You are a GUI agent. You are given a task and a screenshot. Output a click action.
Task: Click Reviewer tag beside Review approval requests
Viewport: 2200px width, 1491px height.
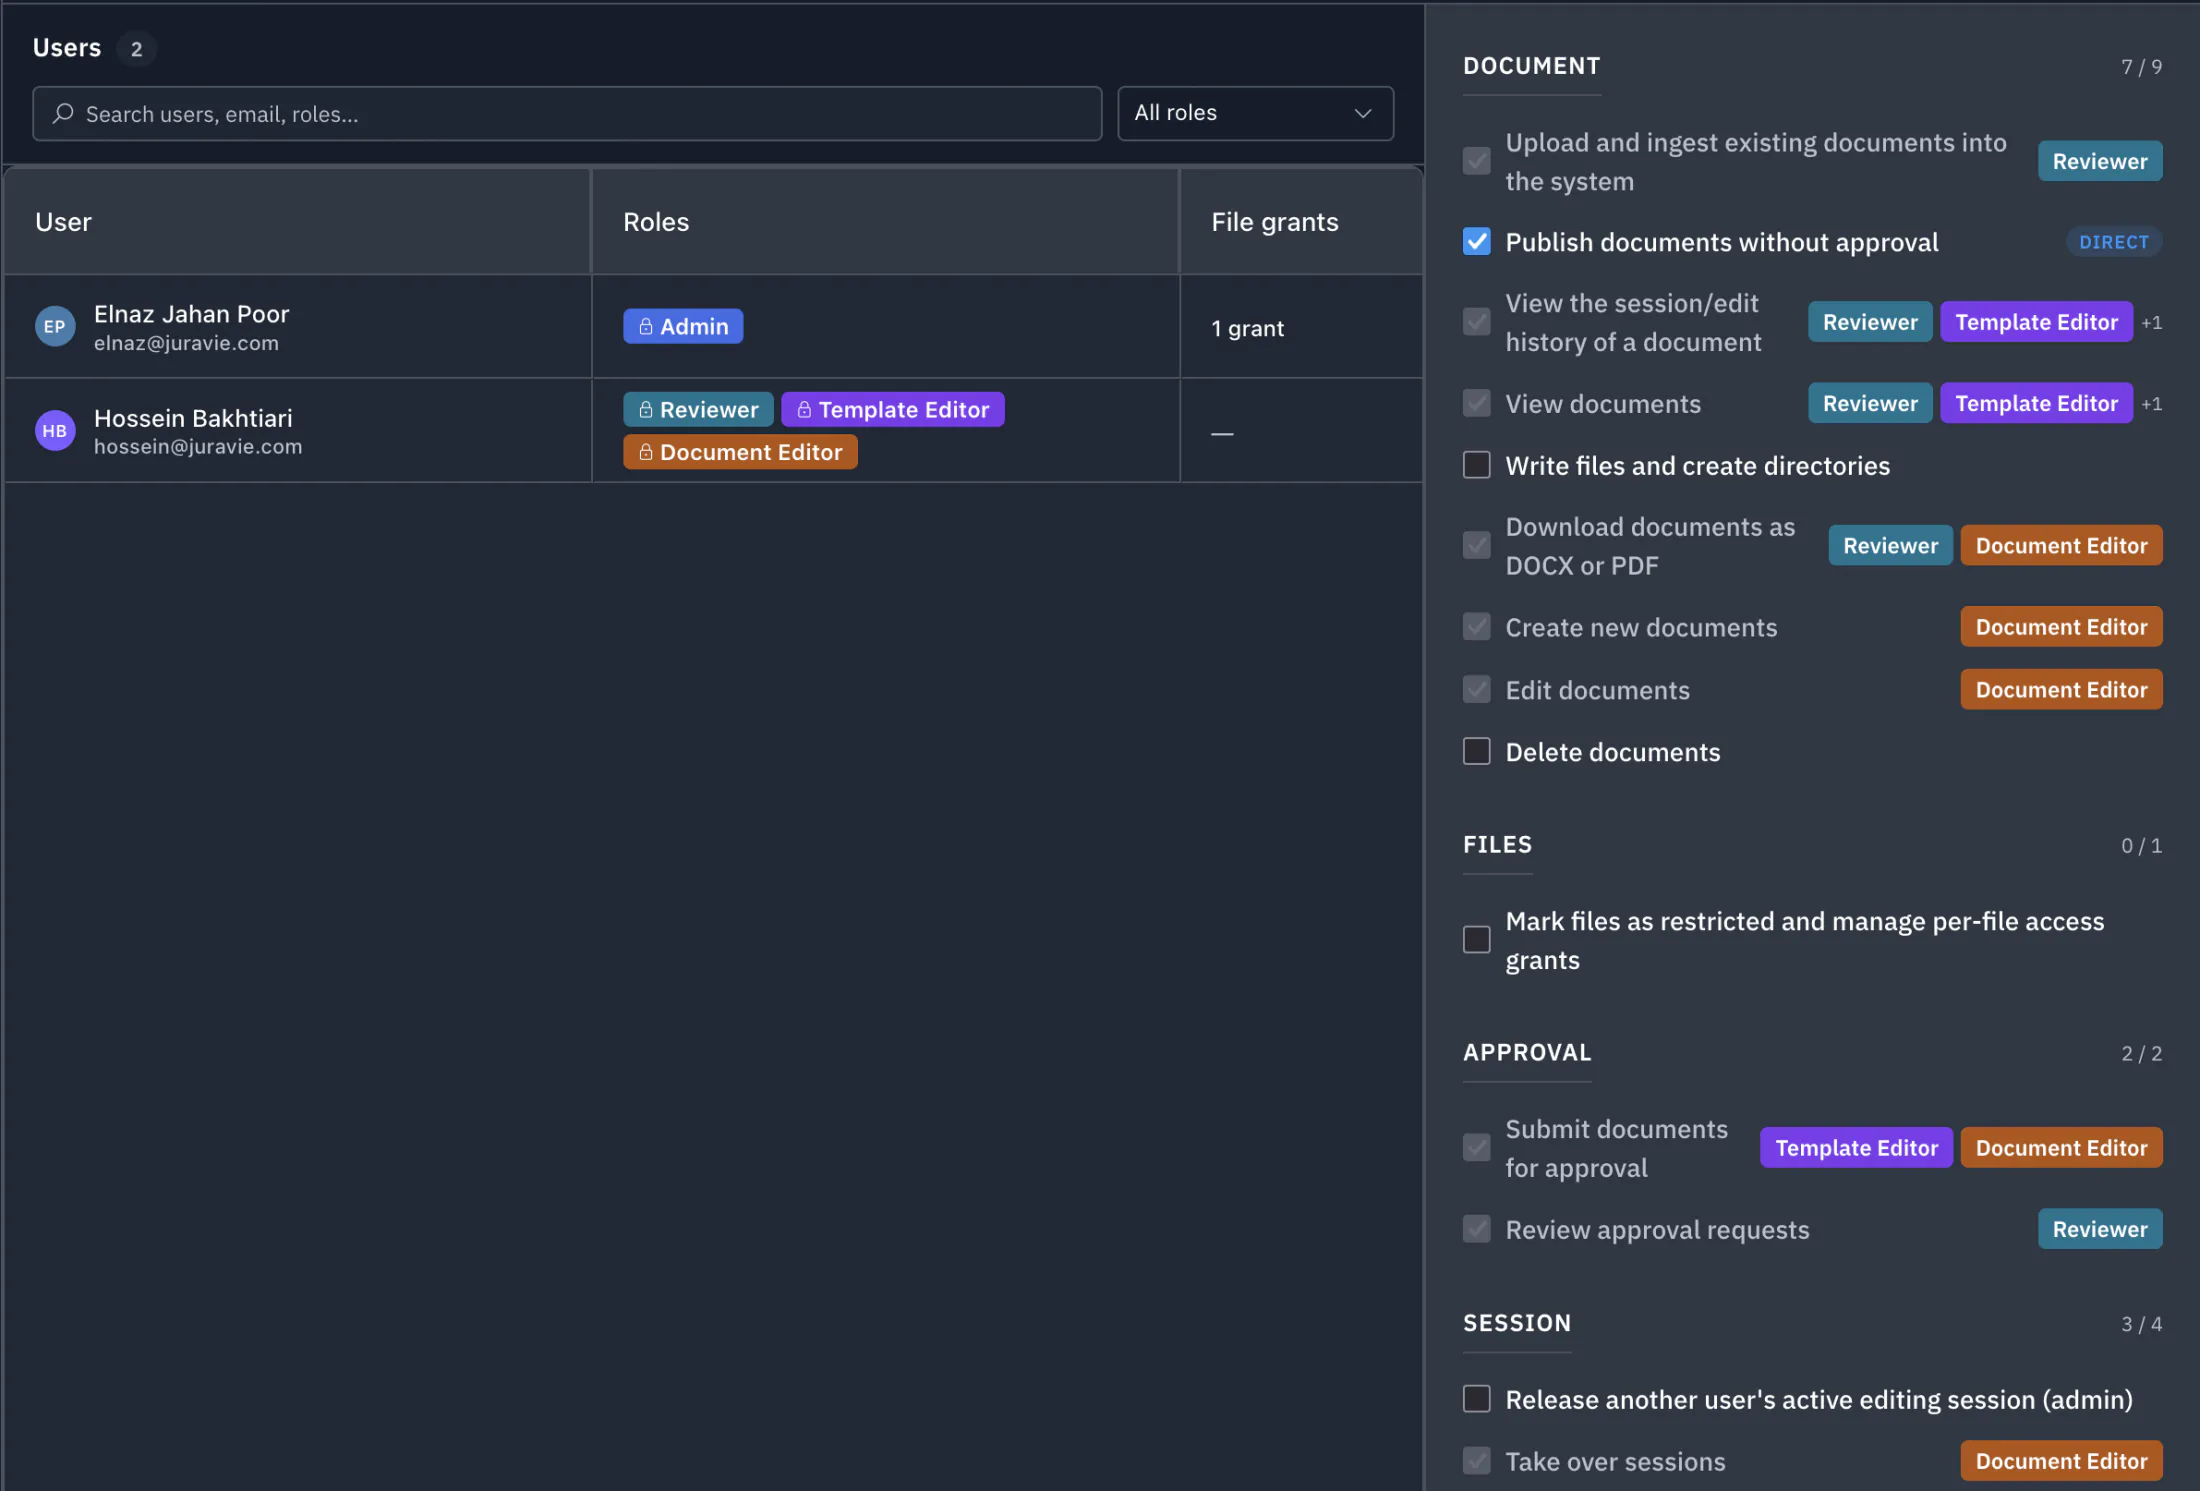click(2100, 1228)
